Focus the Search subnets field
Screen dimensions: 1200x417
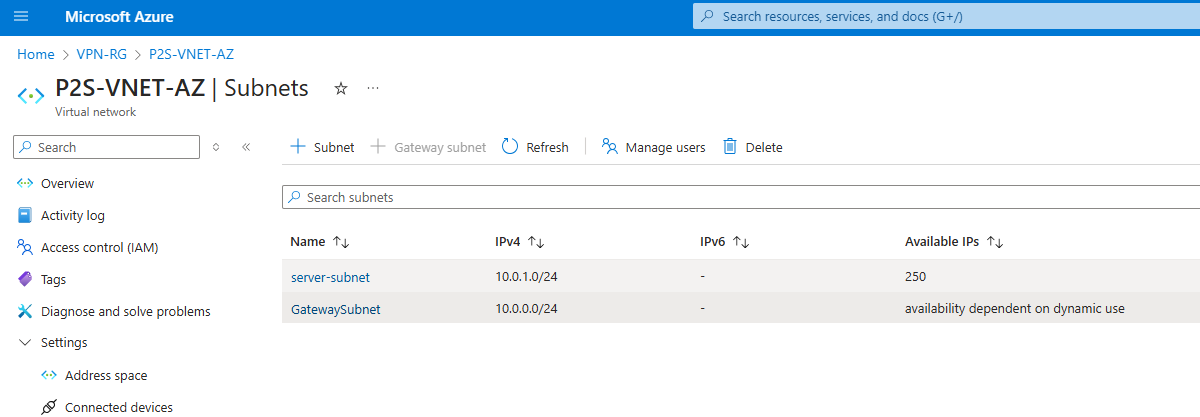pos(741,197)
